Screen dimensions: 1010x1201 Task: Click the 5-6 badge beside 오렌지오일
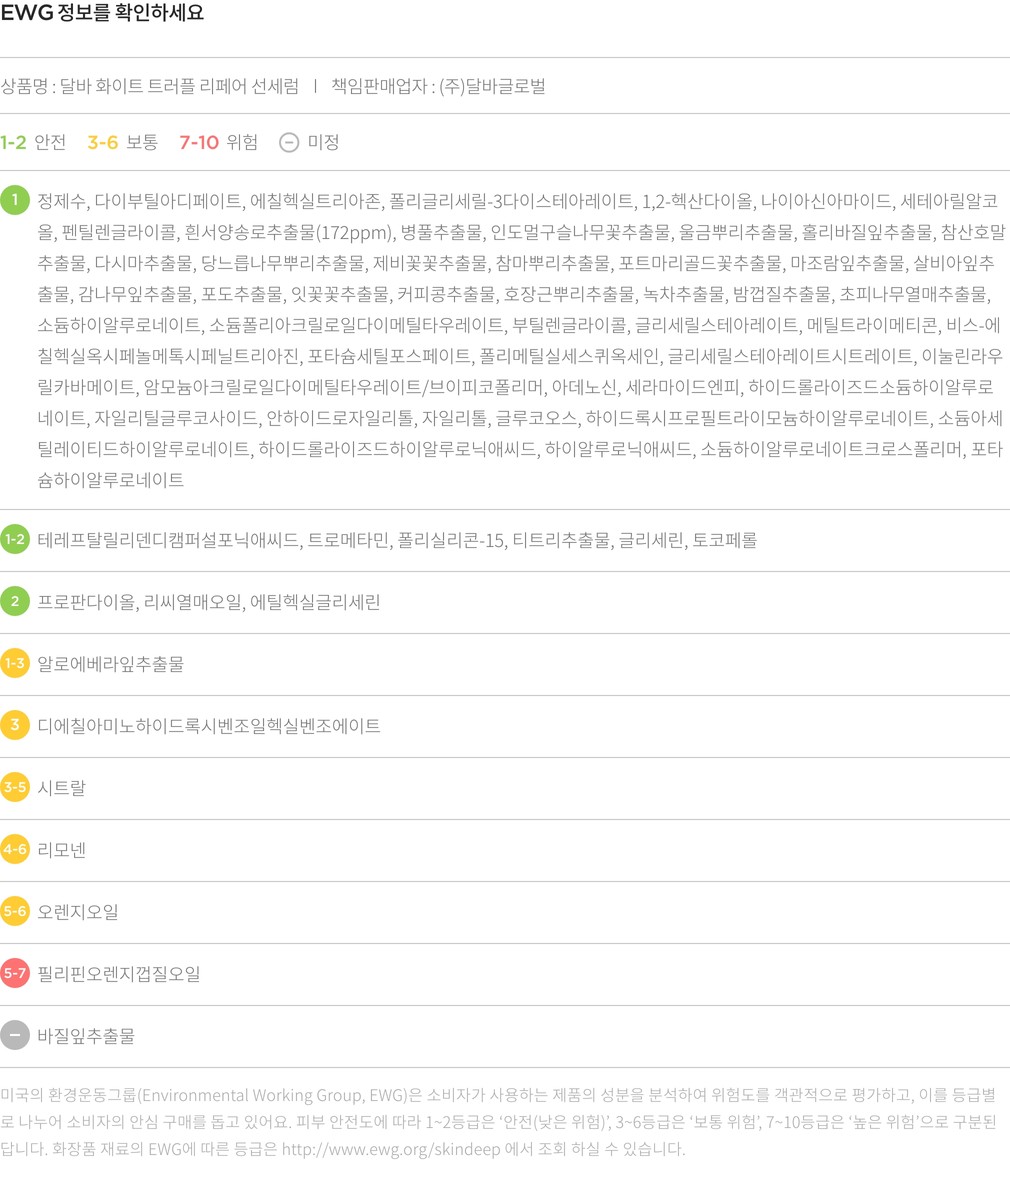click(15, 912)
